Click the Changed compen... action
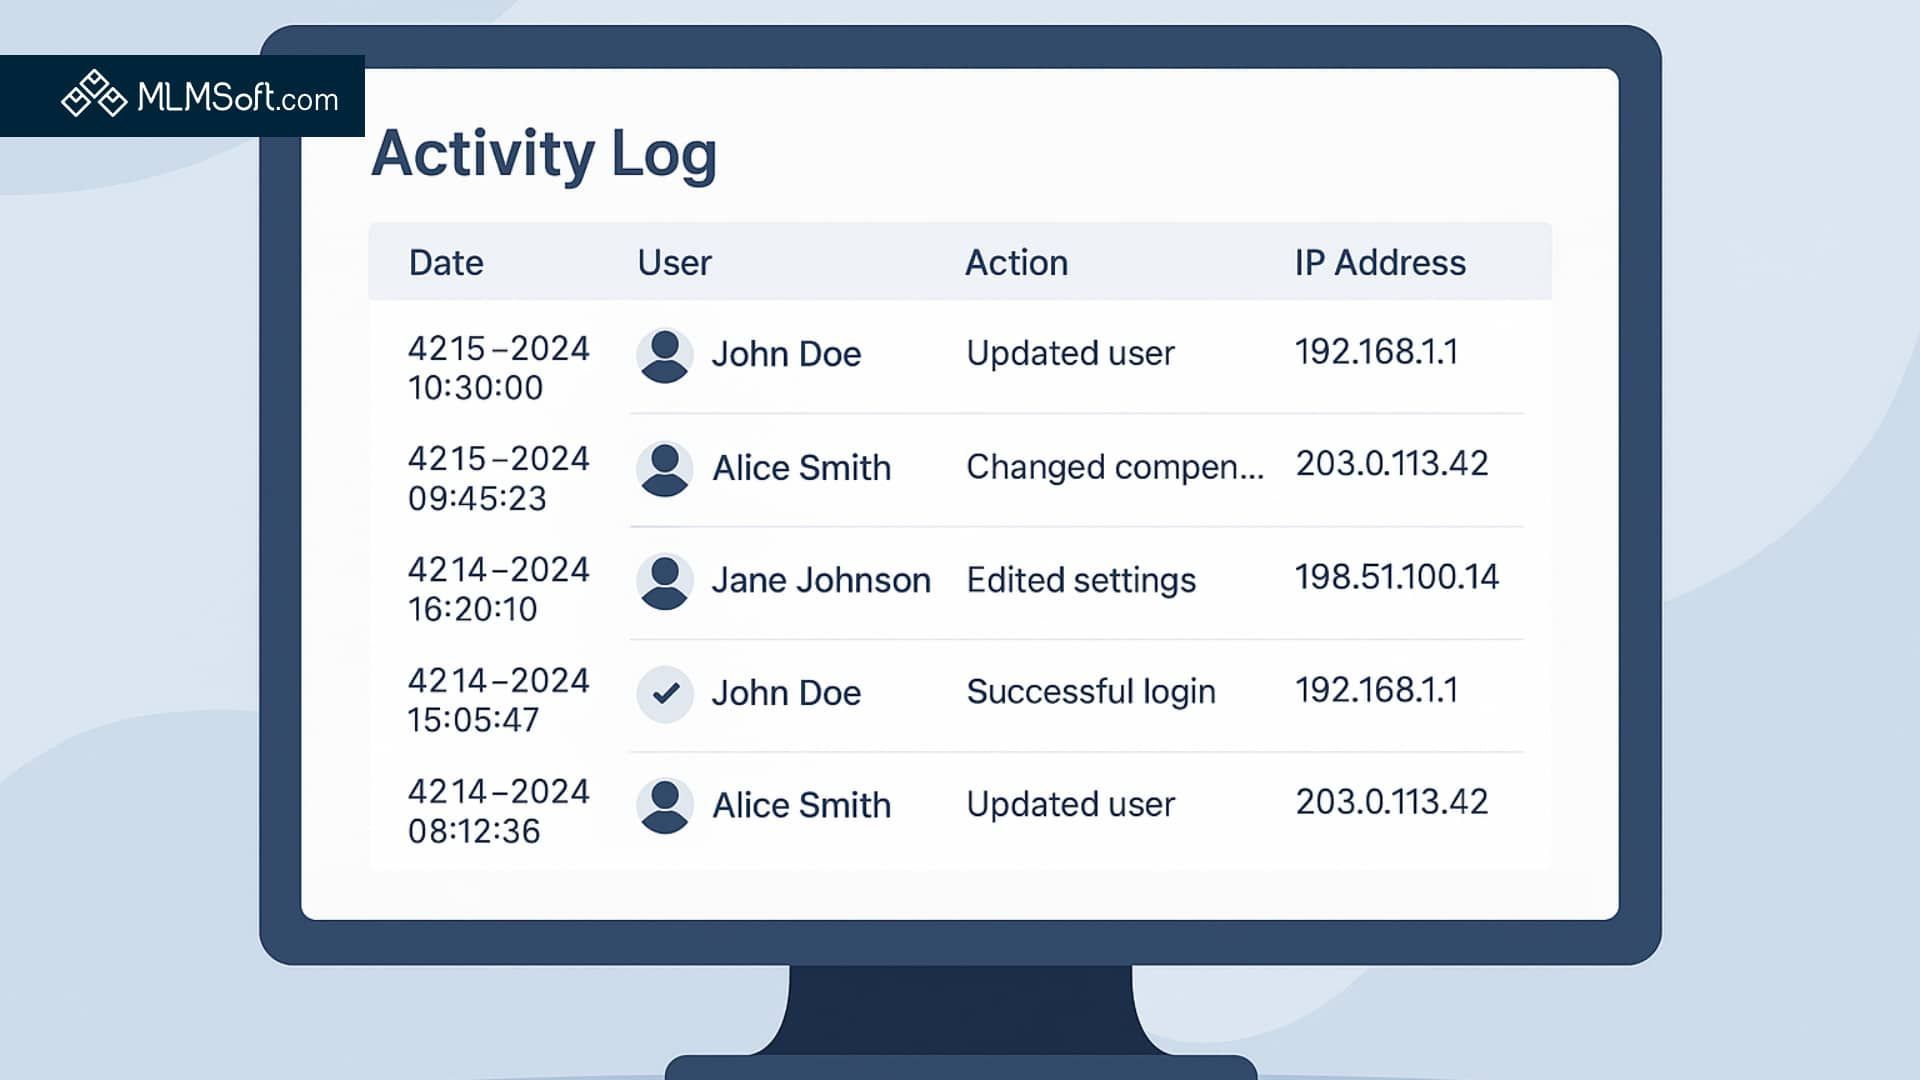 pos(1115,467)
